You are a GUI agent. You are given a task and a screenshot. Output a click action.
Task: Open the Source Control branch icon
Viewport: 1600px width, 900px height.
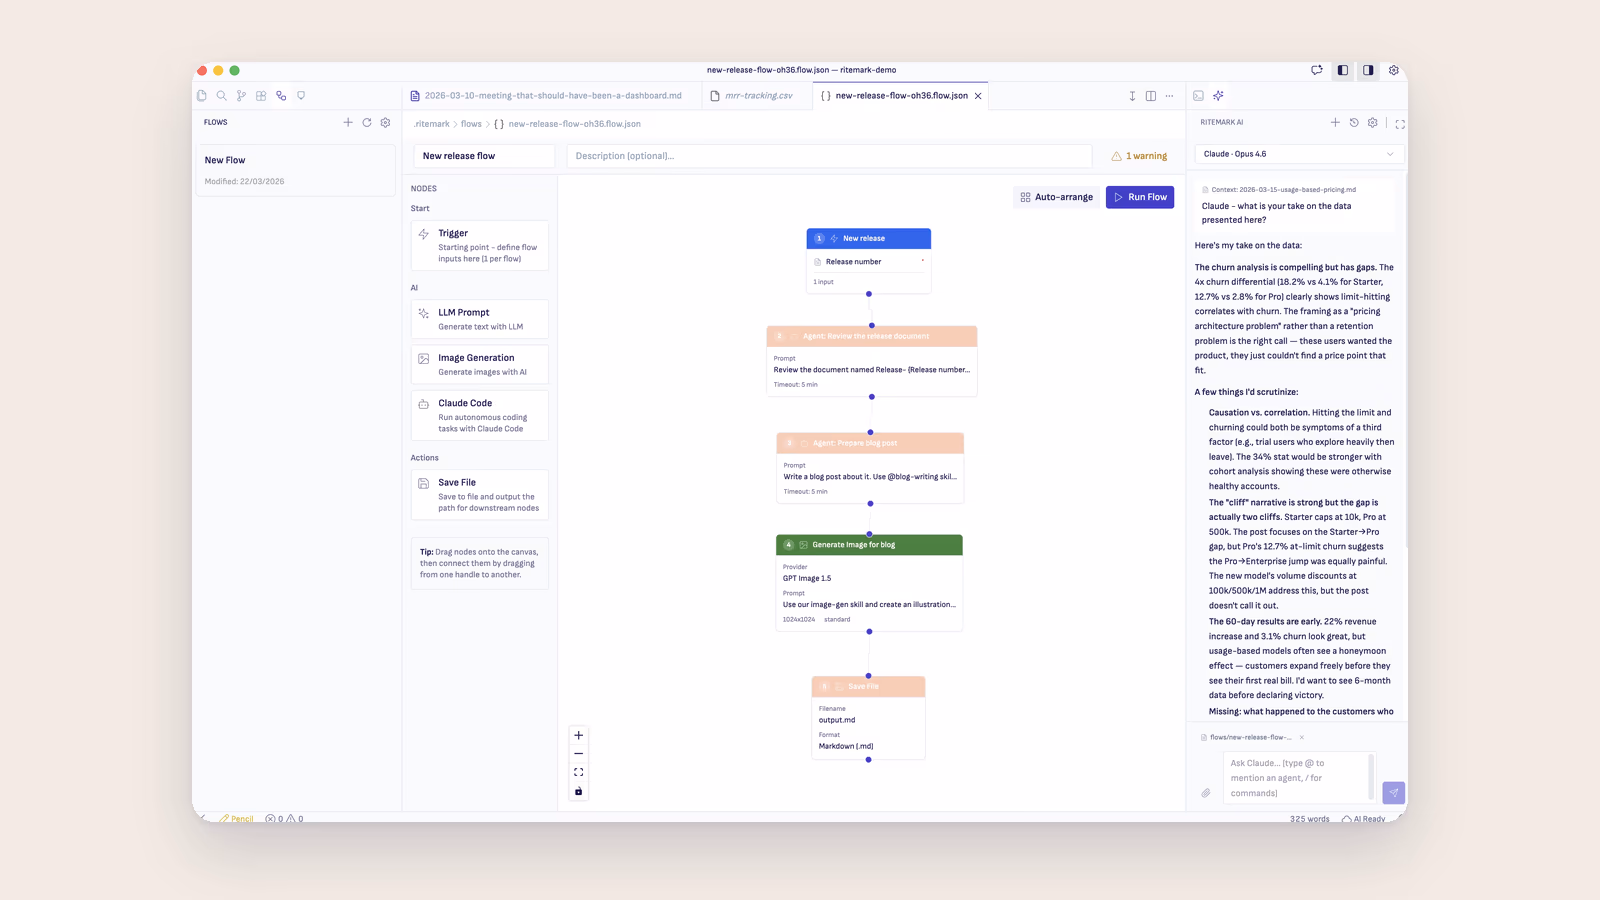click(x=241, y=96)
